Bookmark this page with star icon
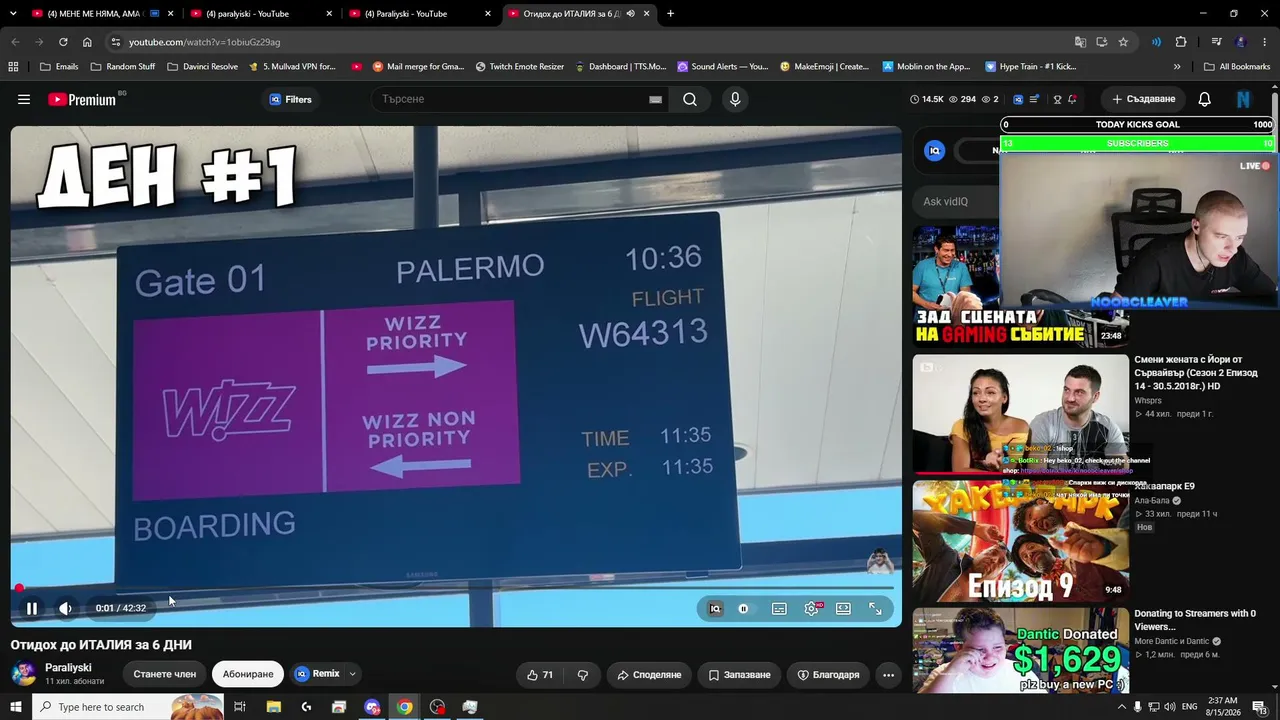The height and width of the screenshot is (720, 1280). click(x=1123, y=42)
